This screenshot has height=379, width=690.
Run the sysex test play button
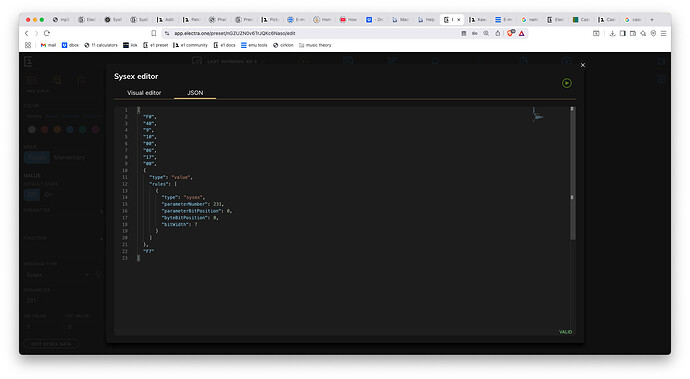[567, 83]
